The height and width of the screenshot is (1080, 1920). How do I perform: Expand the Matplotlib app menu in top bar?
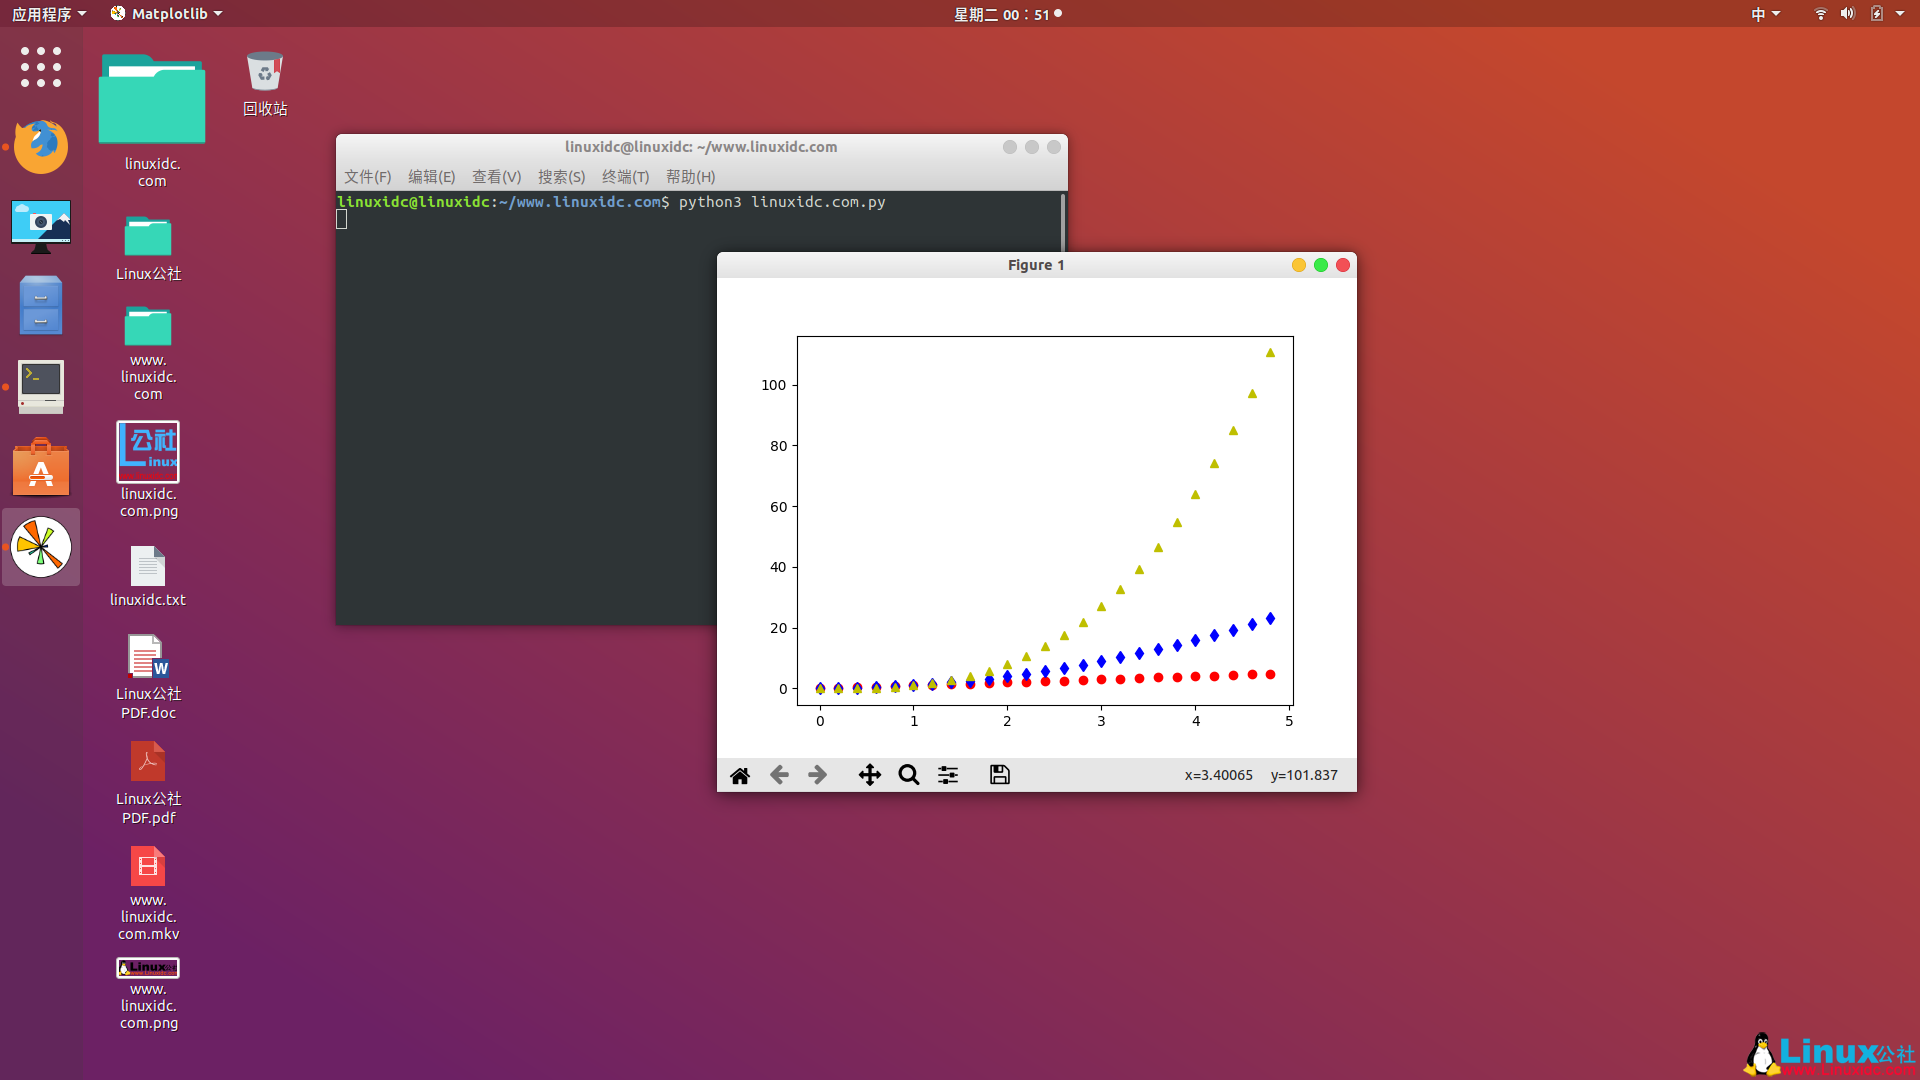[x=167, y=14]
